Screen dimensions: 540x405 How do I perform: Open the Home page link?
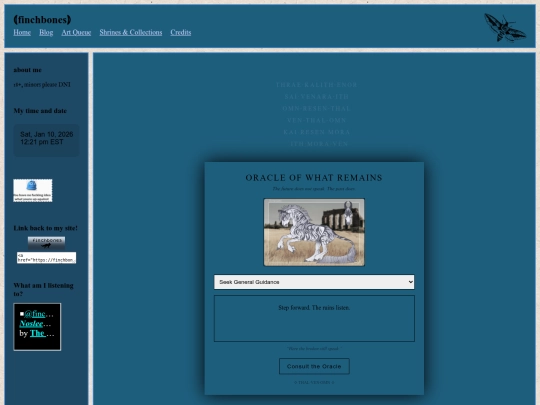click(22, 32)
